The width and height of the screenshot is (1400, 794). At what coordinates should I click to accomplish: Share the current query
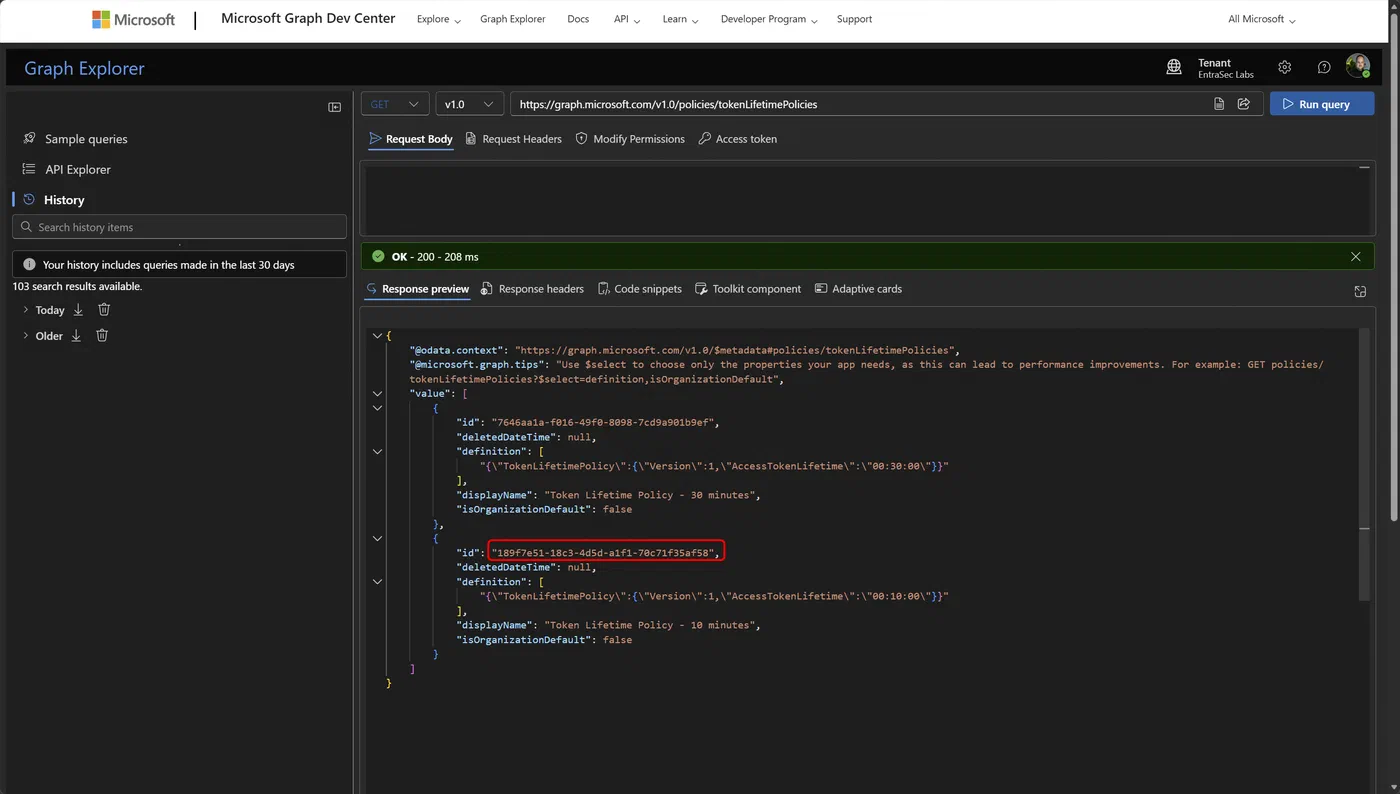(x=1244, y=104)
